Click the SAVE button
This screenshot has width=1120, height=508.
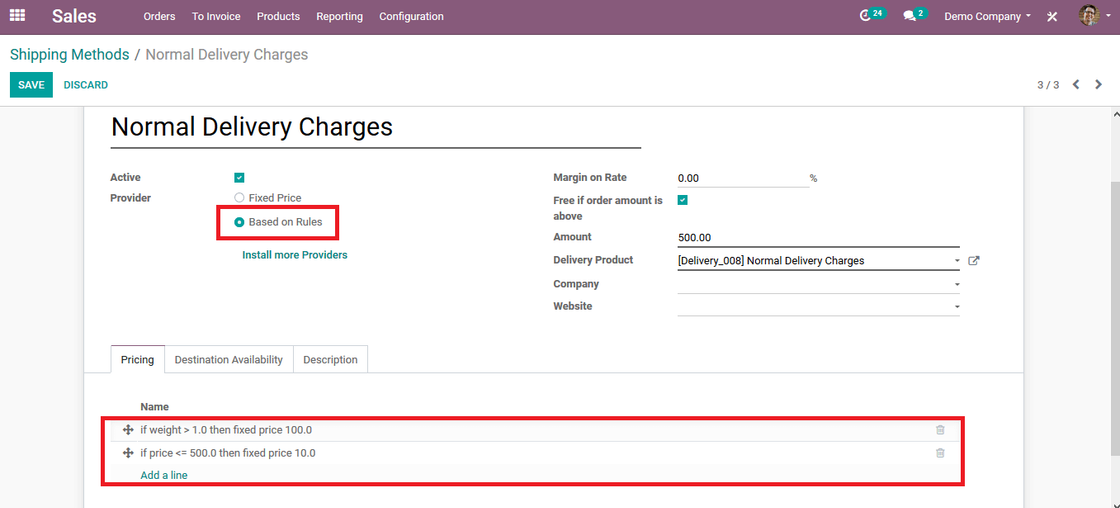31,84
